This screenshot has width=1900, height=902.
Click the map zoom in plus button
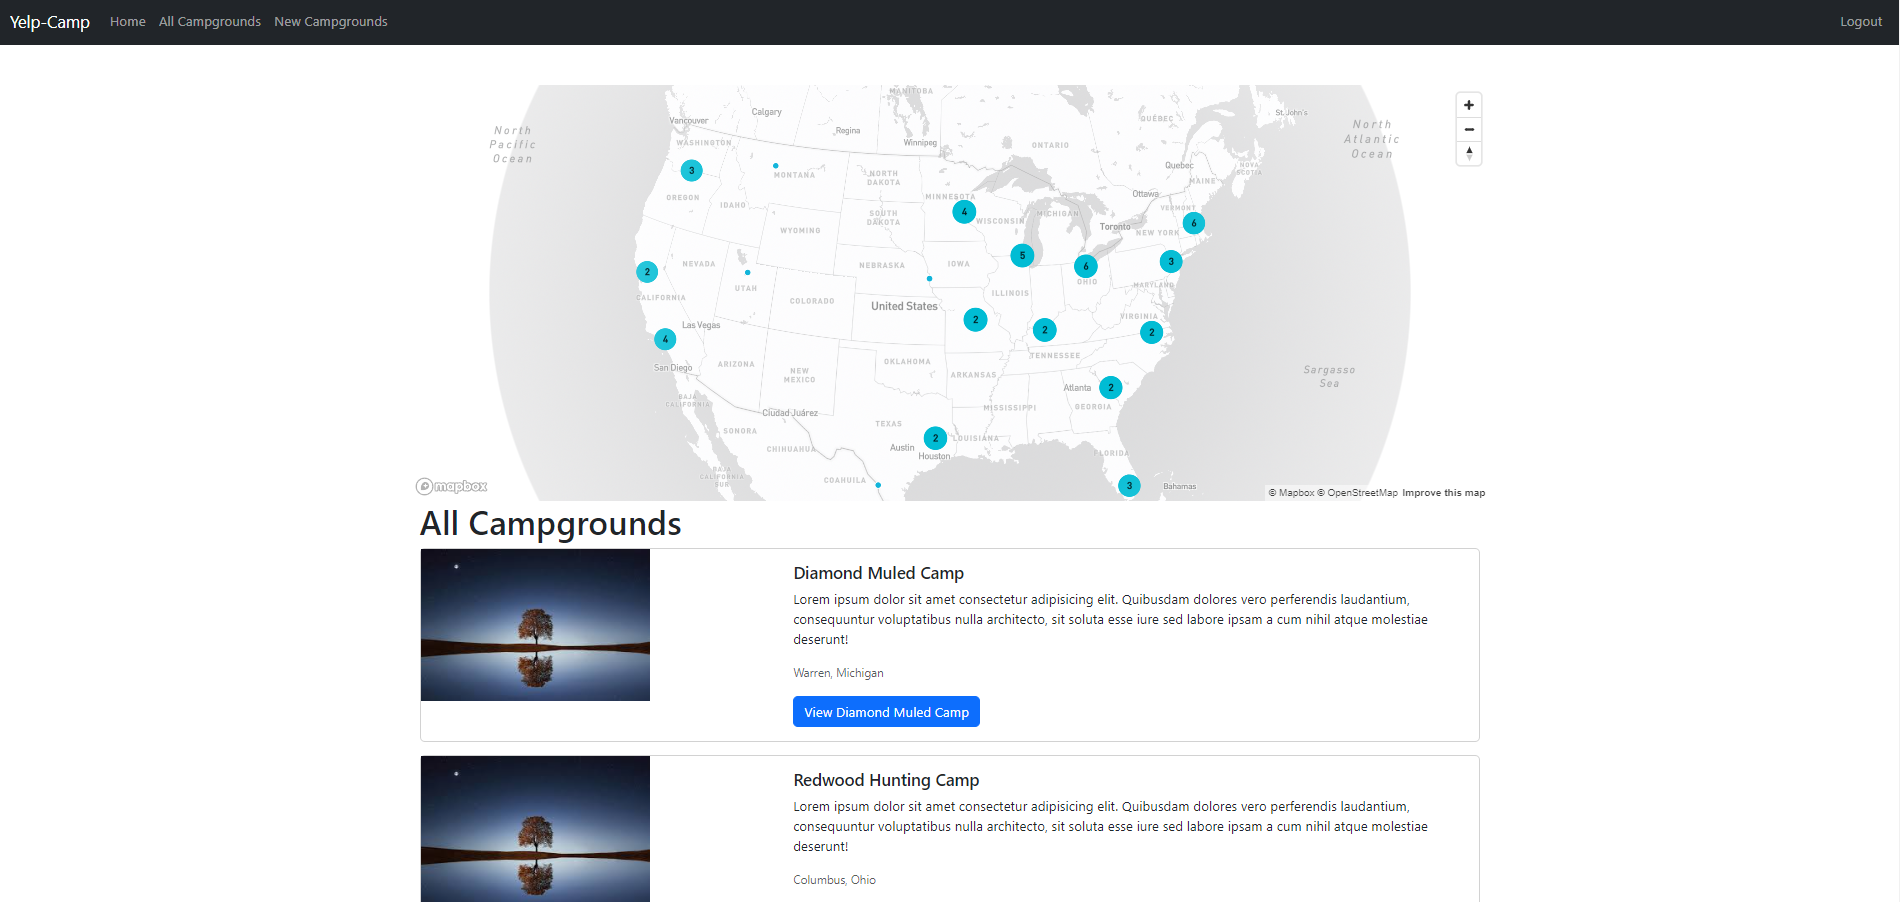point(1469,105)
